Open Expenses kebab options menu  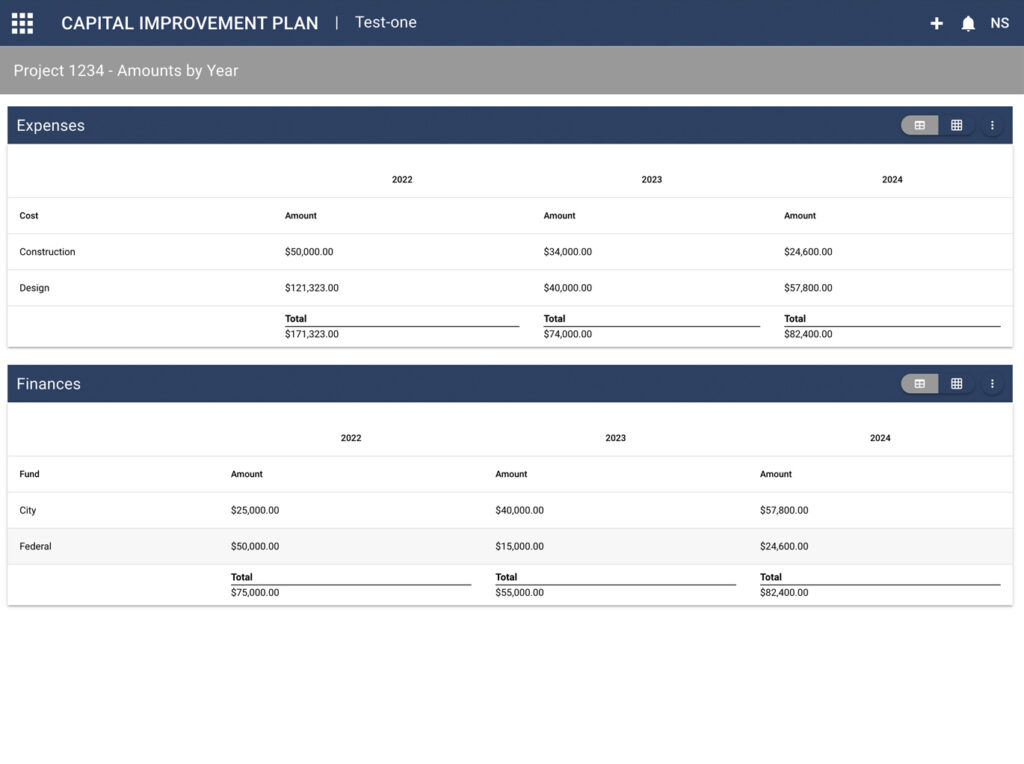(992, 125)
